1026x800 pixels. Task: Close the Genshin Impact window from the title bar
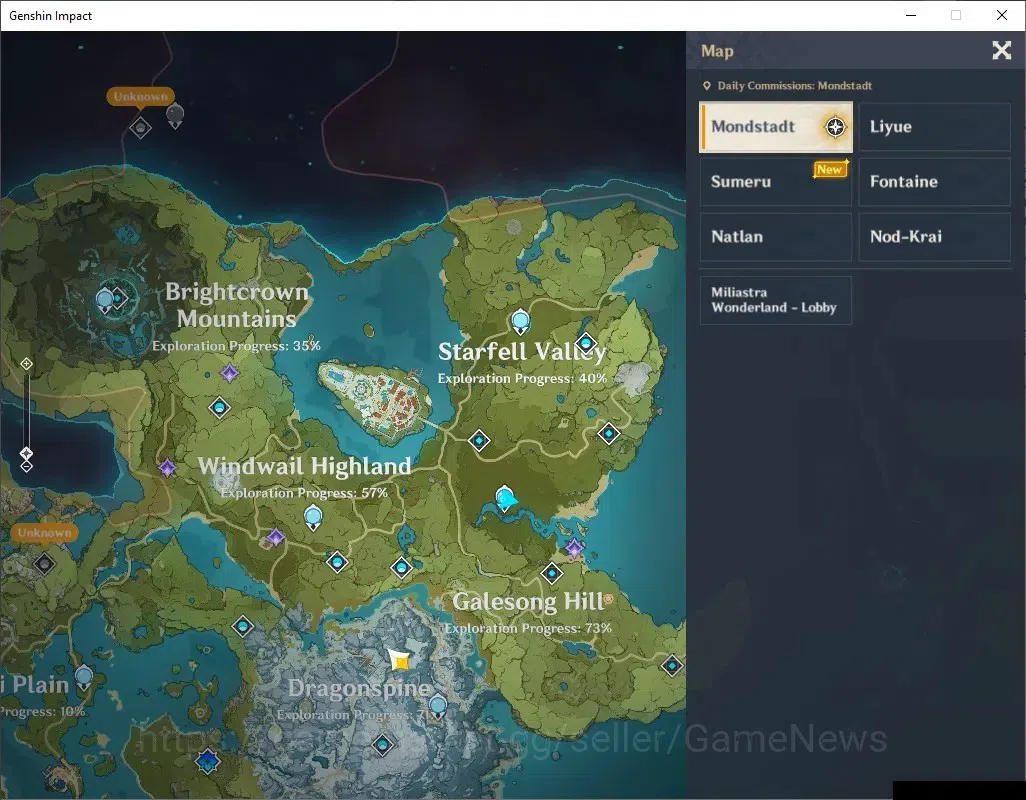click(1002, 15)
